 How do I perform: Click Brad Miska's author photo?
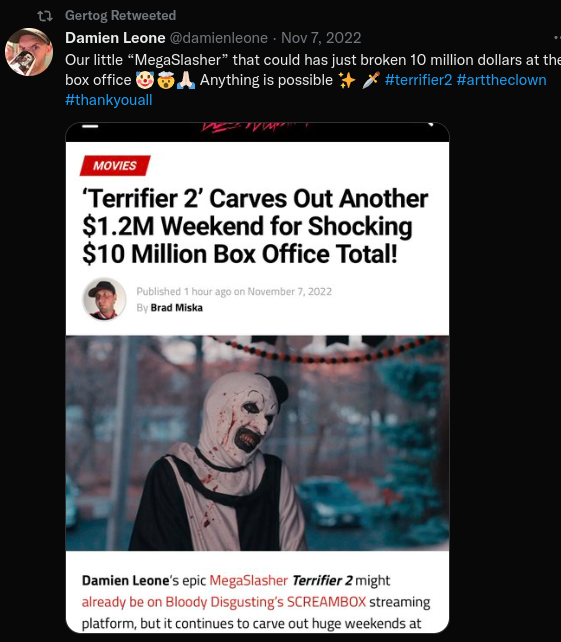tap(104, 299)
